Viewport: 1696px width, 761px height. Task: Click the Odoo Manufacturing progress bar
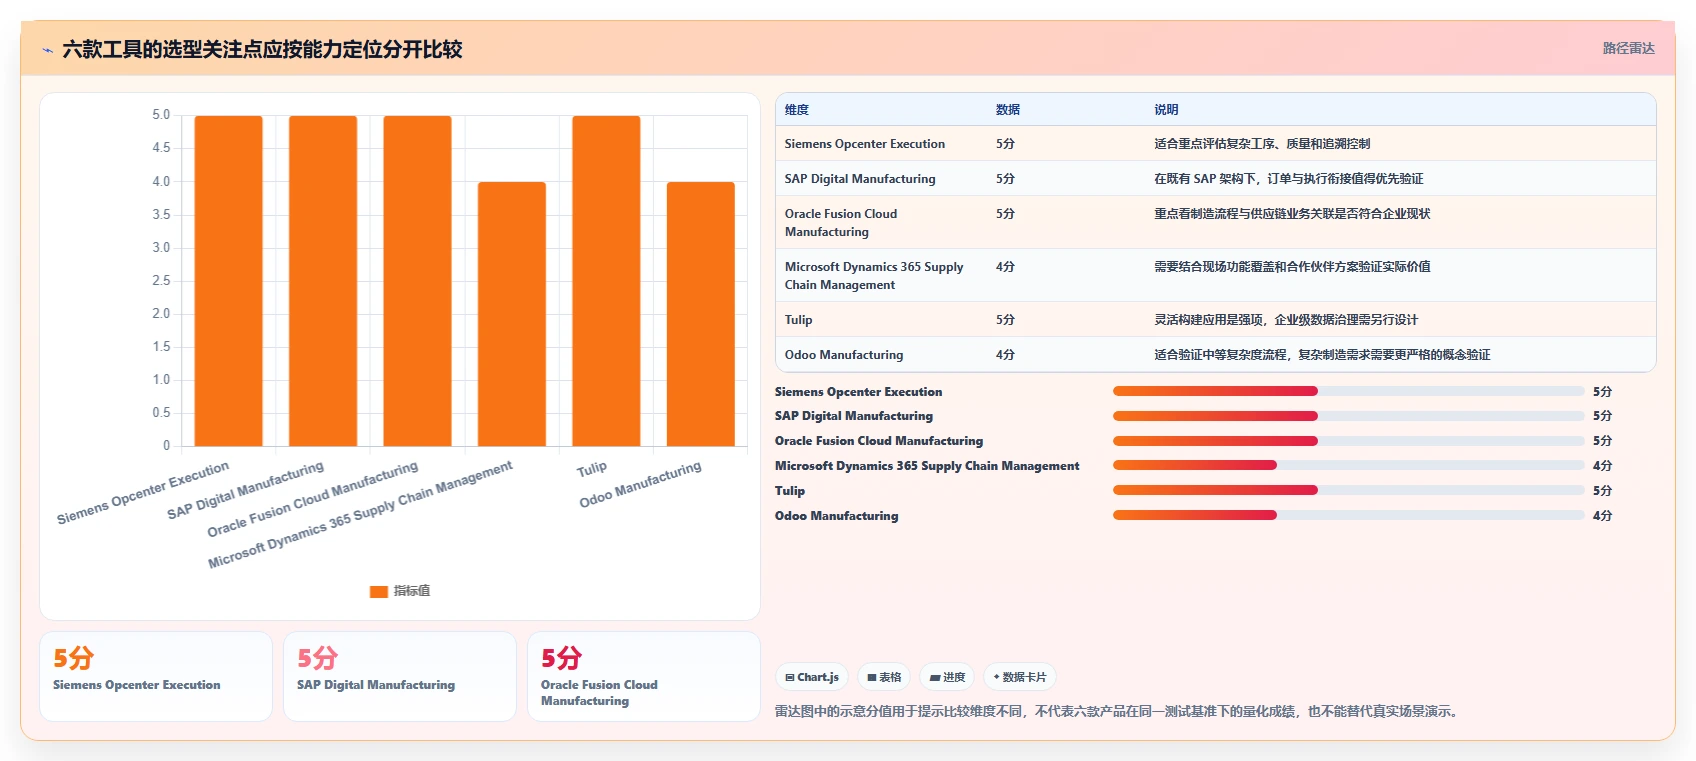click(x=1348, y=515)
